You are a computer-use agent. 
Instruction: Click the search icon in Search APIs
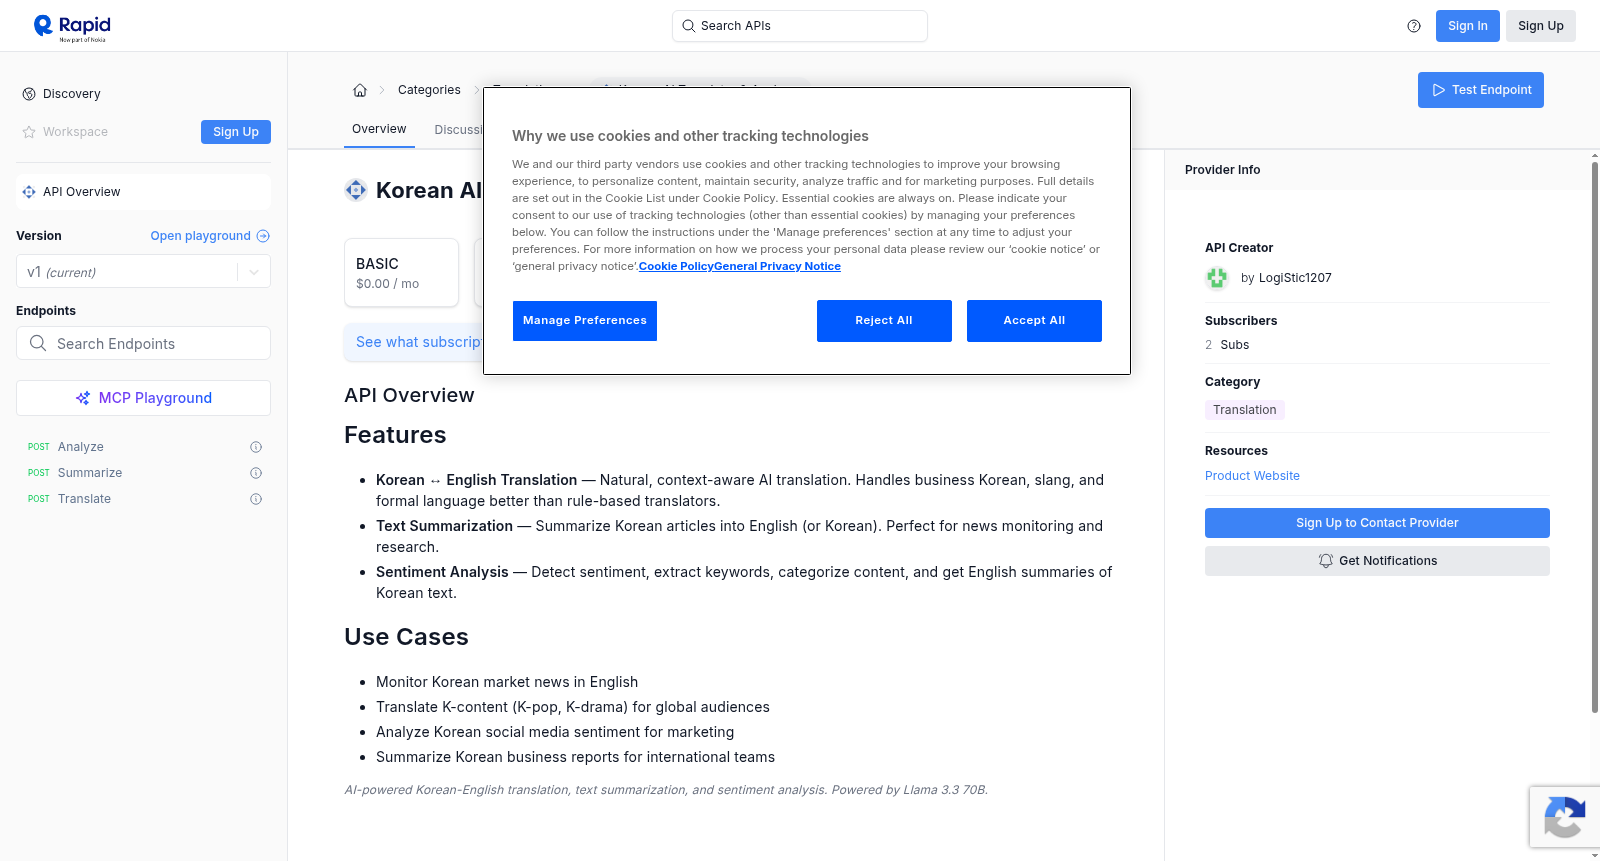pos(689,26)
